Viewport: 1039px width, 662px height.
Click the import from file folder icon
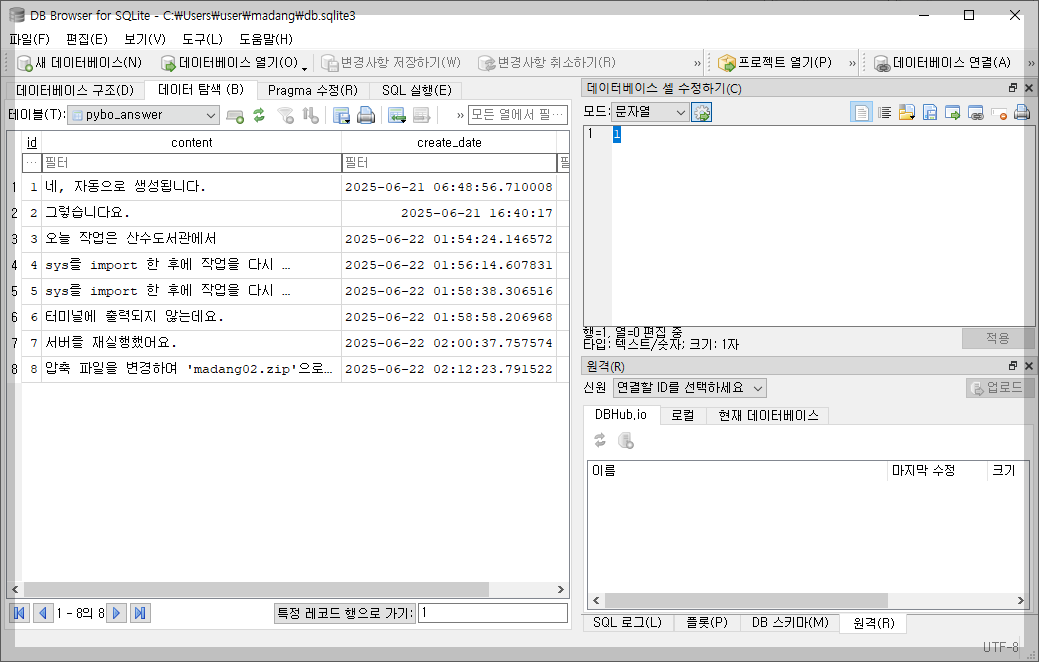(907, 113)
